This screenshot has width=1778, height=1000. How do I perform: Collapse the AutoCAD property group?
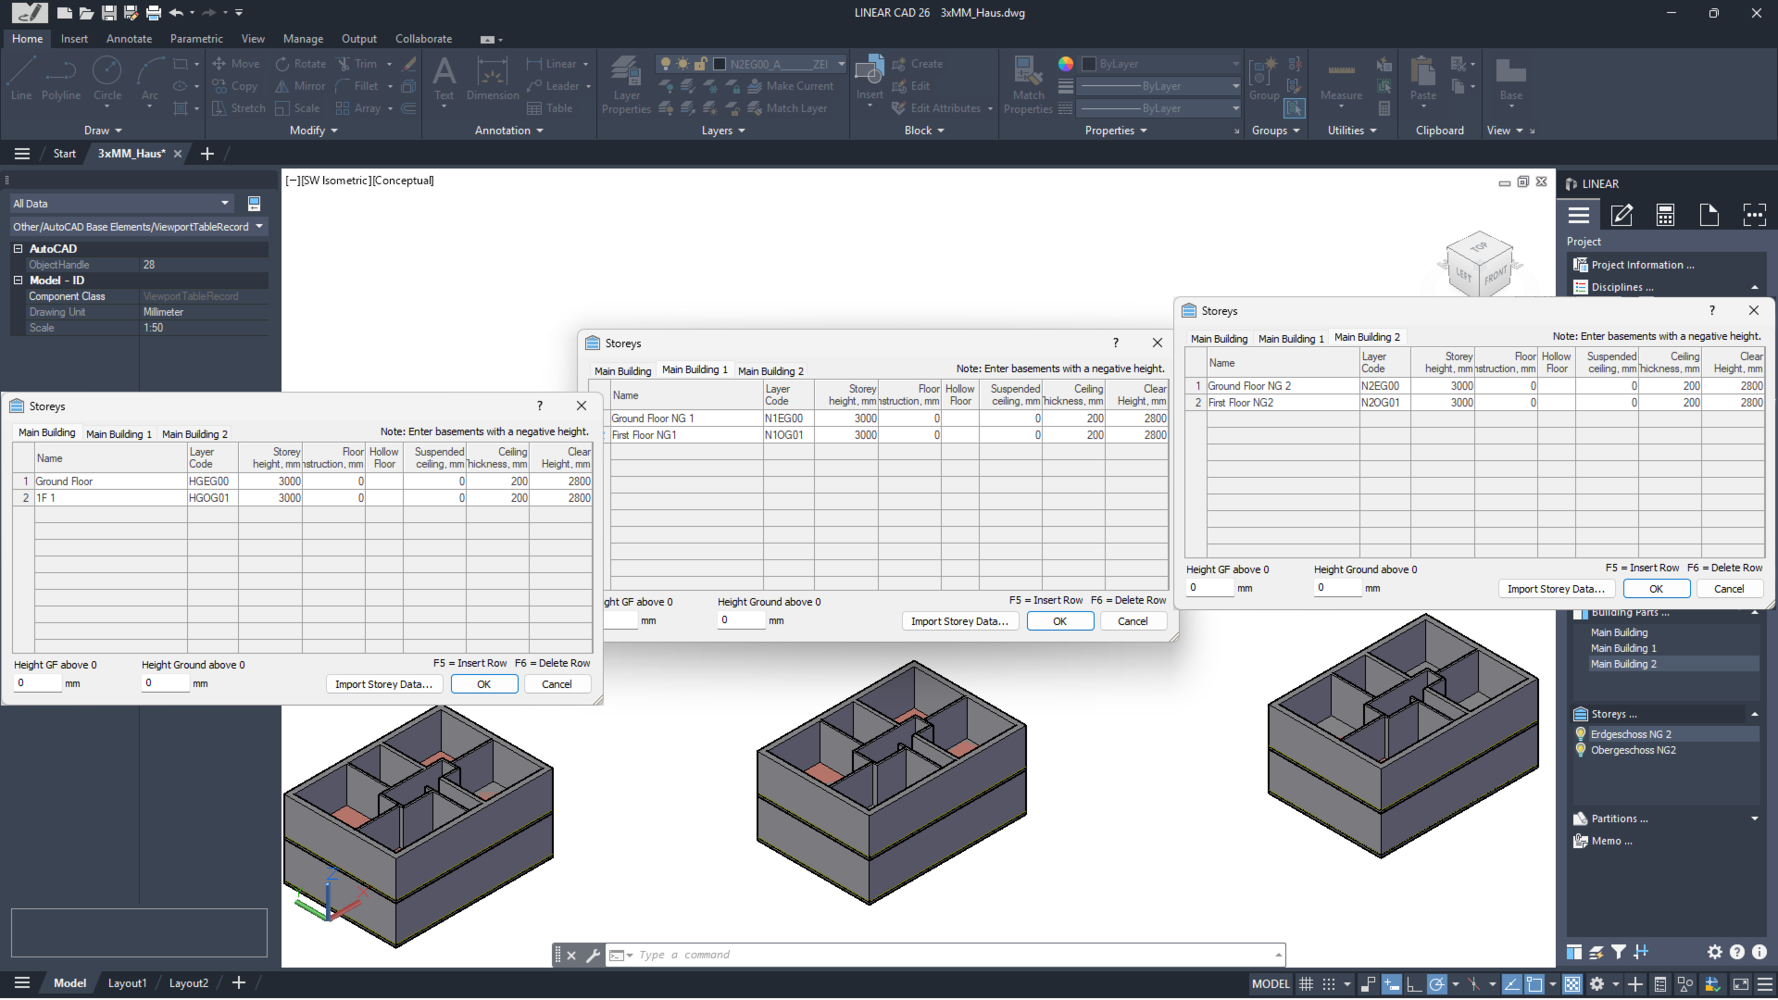coord(18,248)
